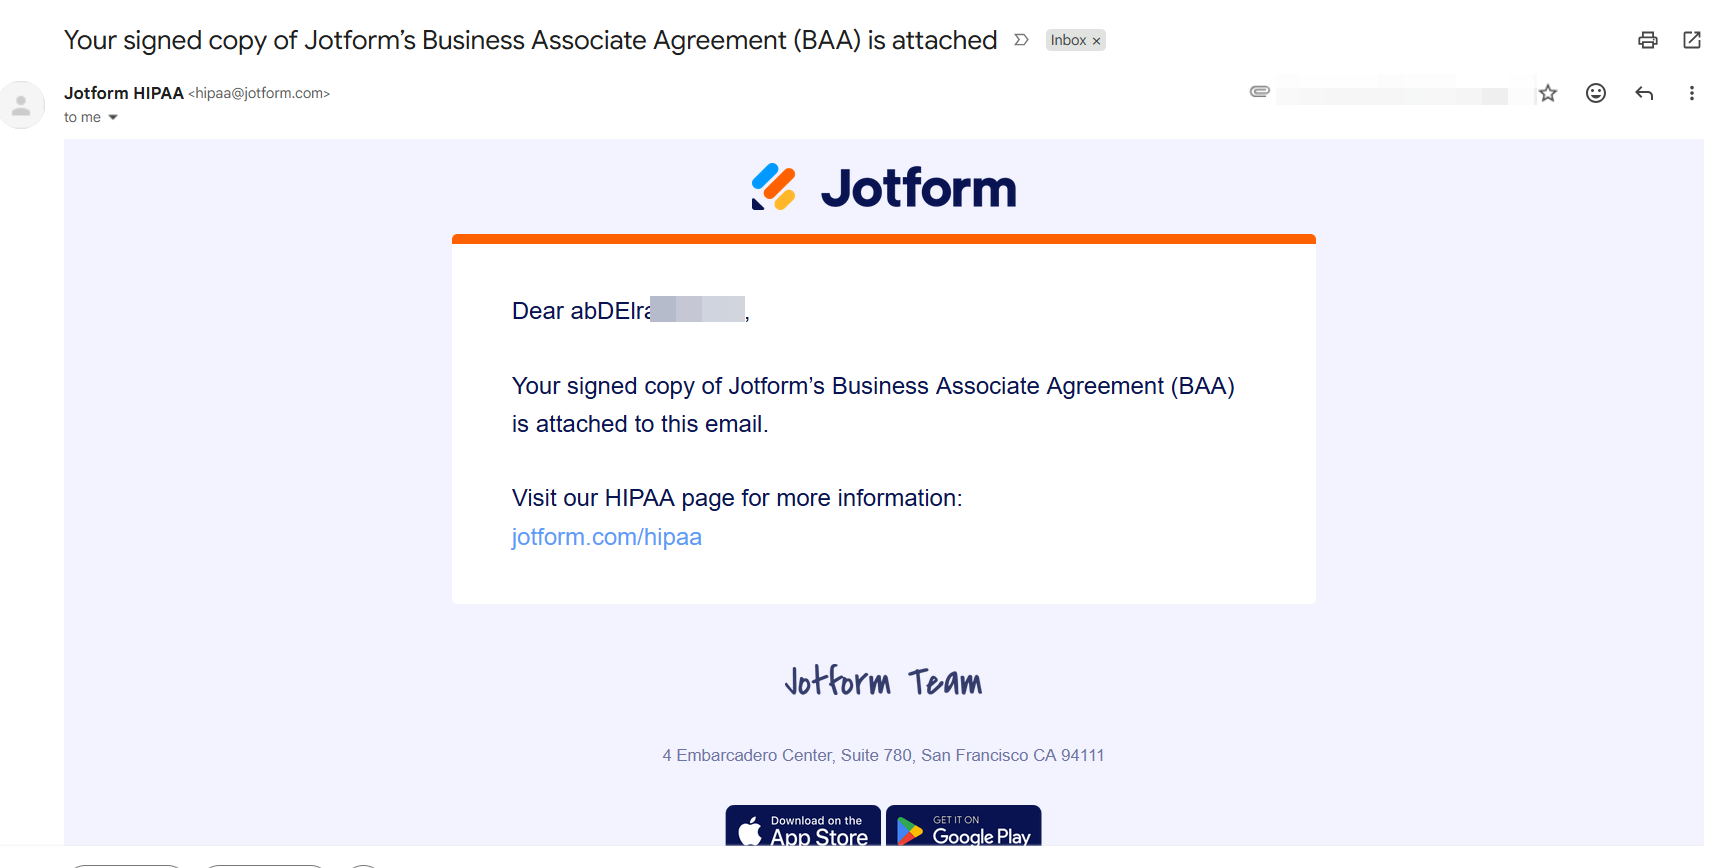
Task: Click the Jotform Team signature image
Action: coord(883,682)
